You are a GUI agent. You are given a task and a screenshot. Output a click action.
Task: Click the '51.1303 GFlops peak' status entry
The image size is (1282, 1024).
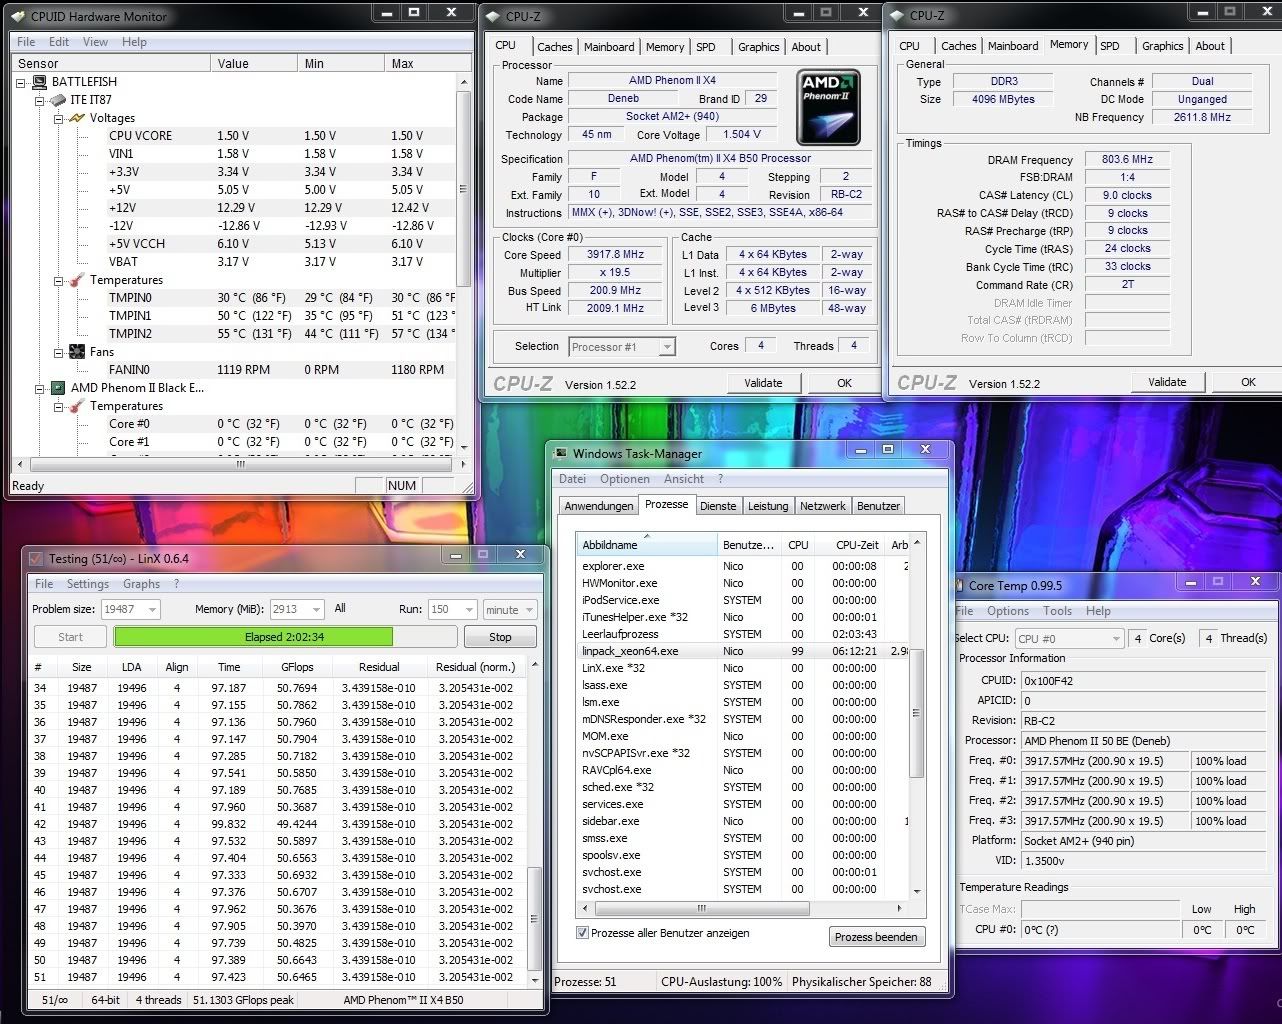point(243,1000)
